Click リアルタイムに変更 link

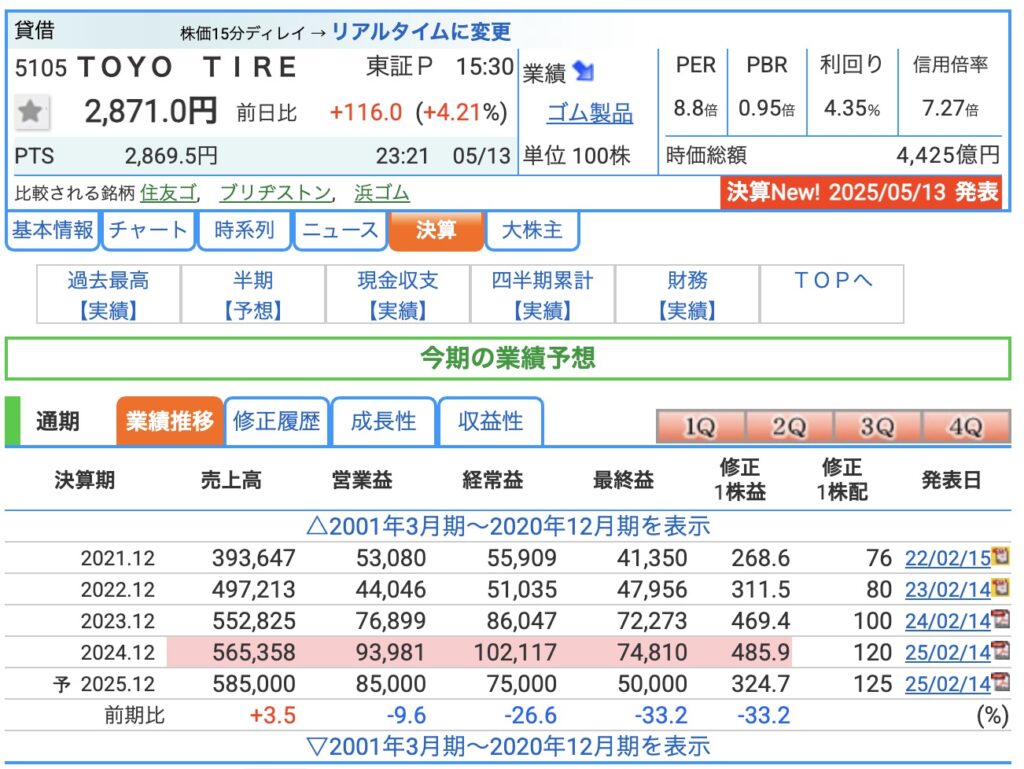coord(422,31)
